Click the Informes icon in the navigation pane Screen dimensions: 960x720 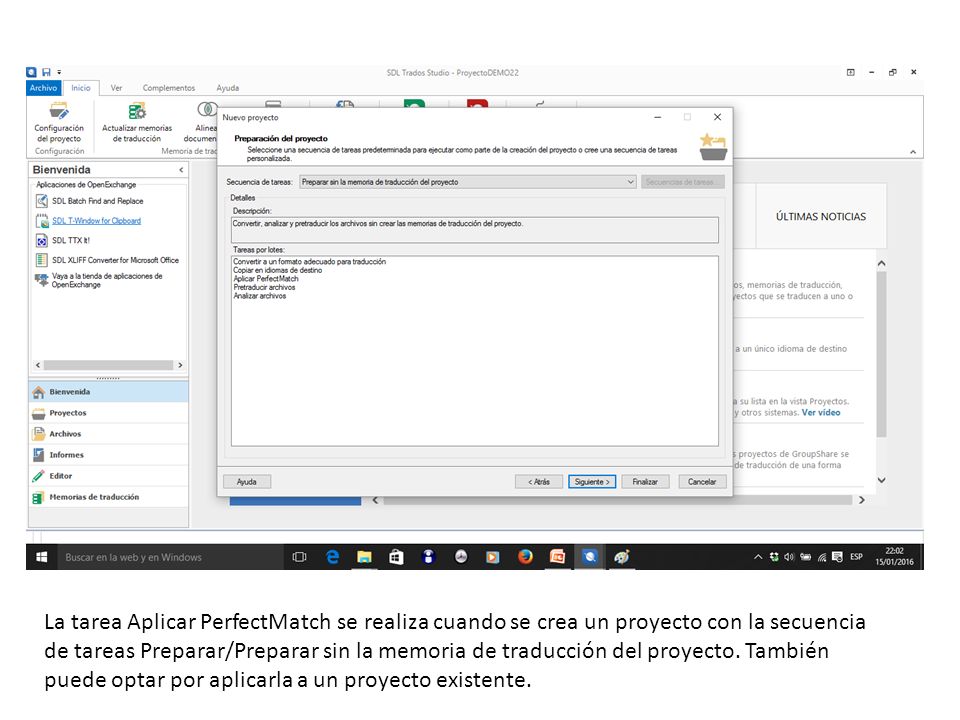39,455
